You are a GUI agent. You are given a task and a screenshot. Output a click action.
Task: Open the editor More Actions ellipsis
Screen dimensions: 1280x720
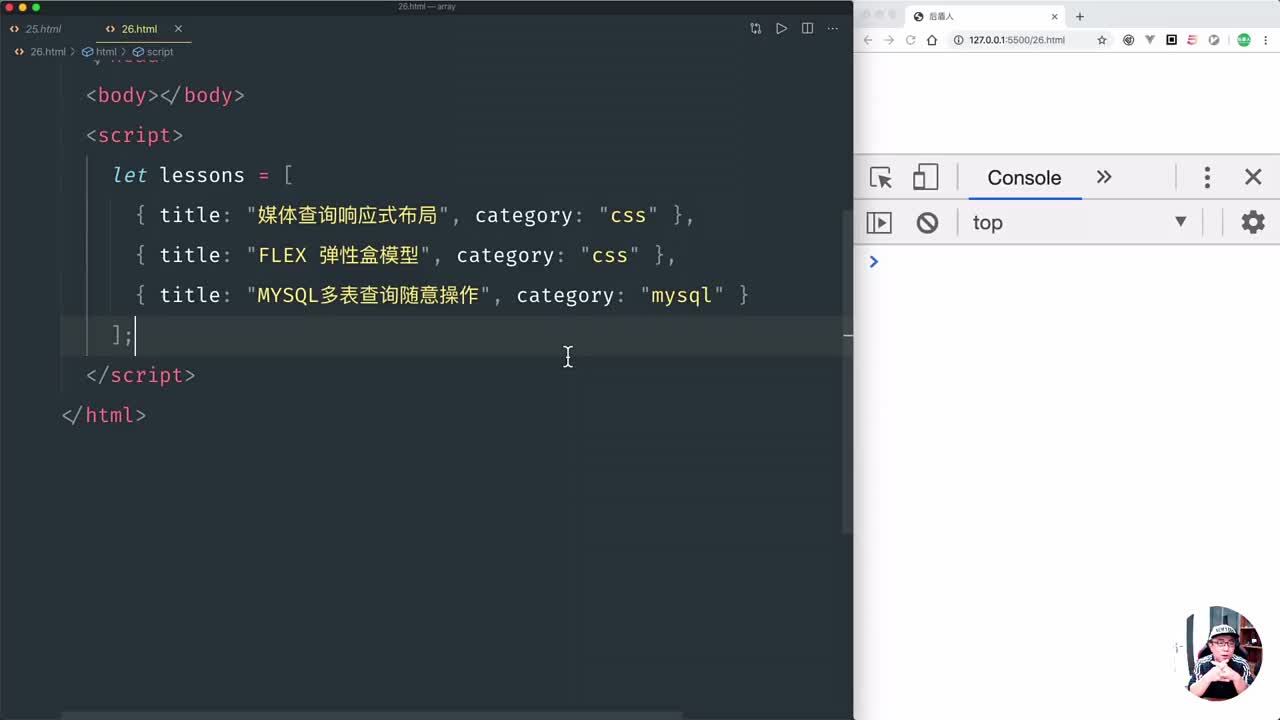tap(833, 29)
